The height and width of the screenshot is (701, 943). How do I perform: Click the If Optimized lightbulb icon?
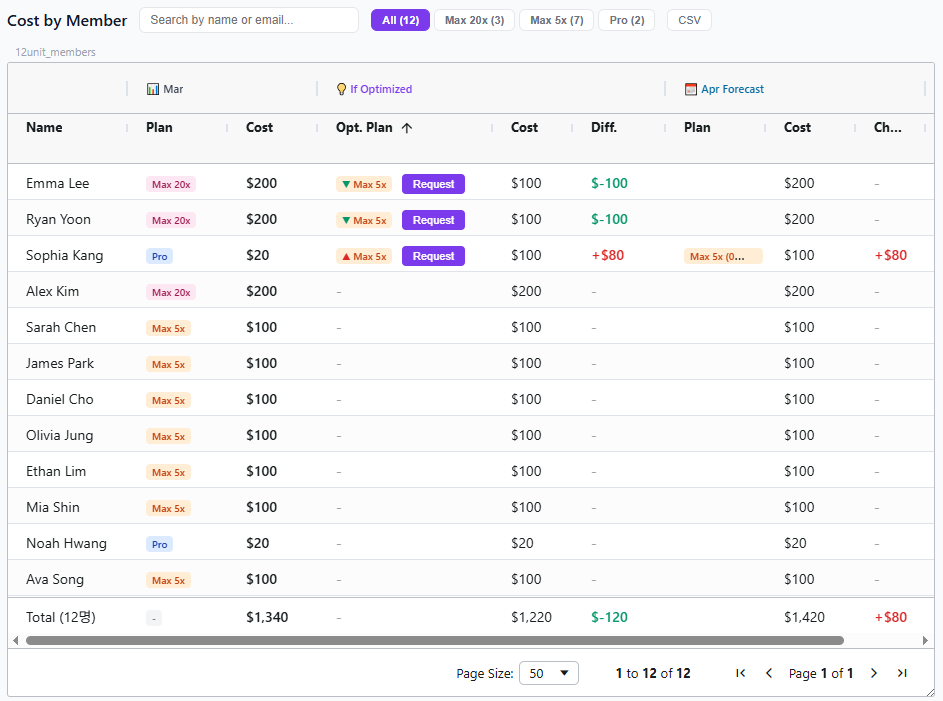[x=341, y=89]
